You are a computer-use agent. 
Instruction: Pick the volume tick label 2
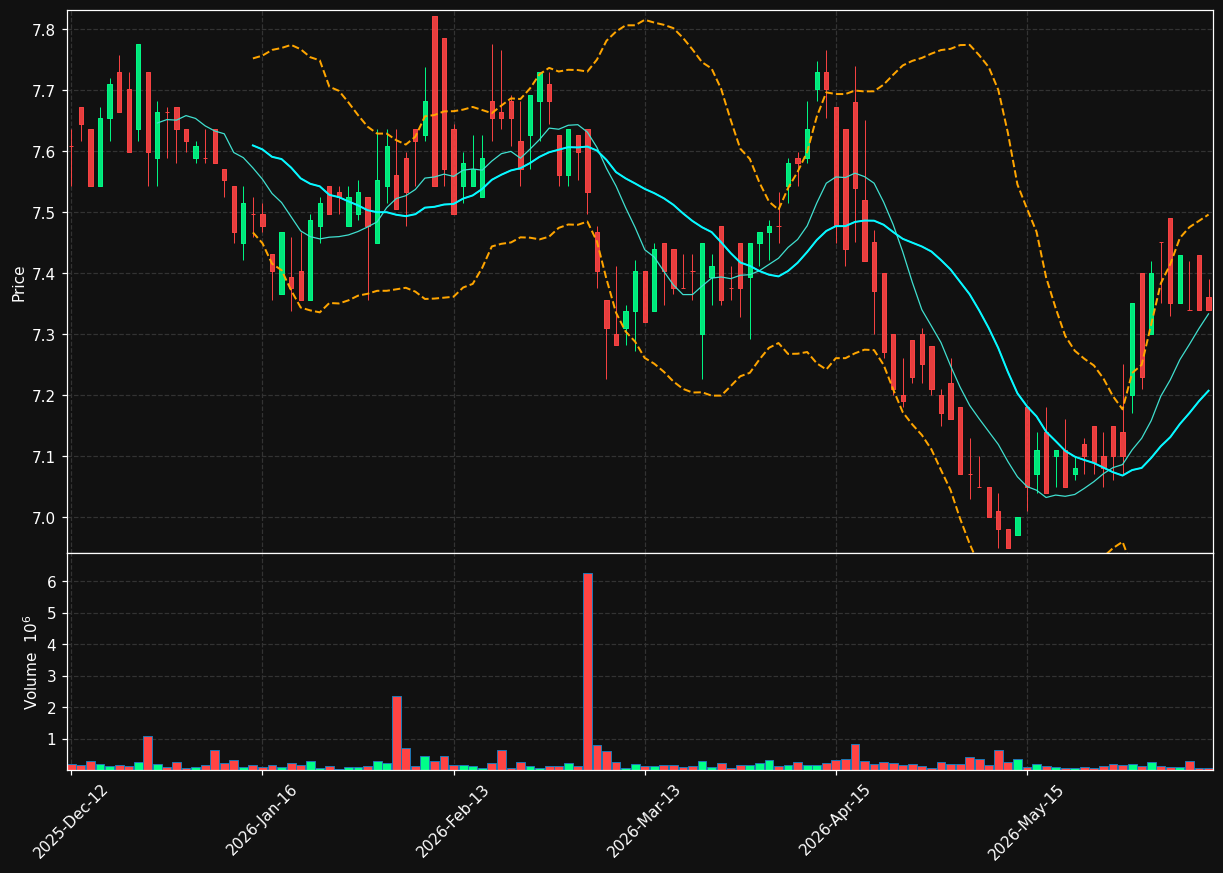tap(52, 708)
